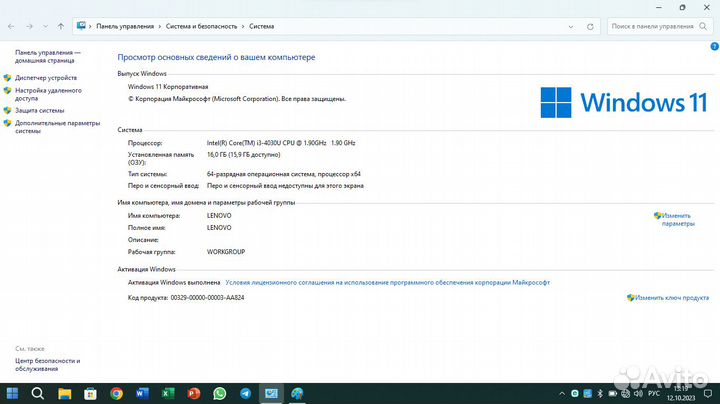Open 'Защита системы' link
Image resolution: width=720 pixels, height=404 pixels.
pyautogui.click(x=39, y=111)
